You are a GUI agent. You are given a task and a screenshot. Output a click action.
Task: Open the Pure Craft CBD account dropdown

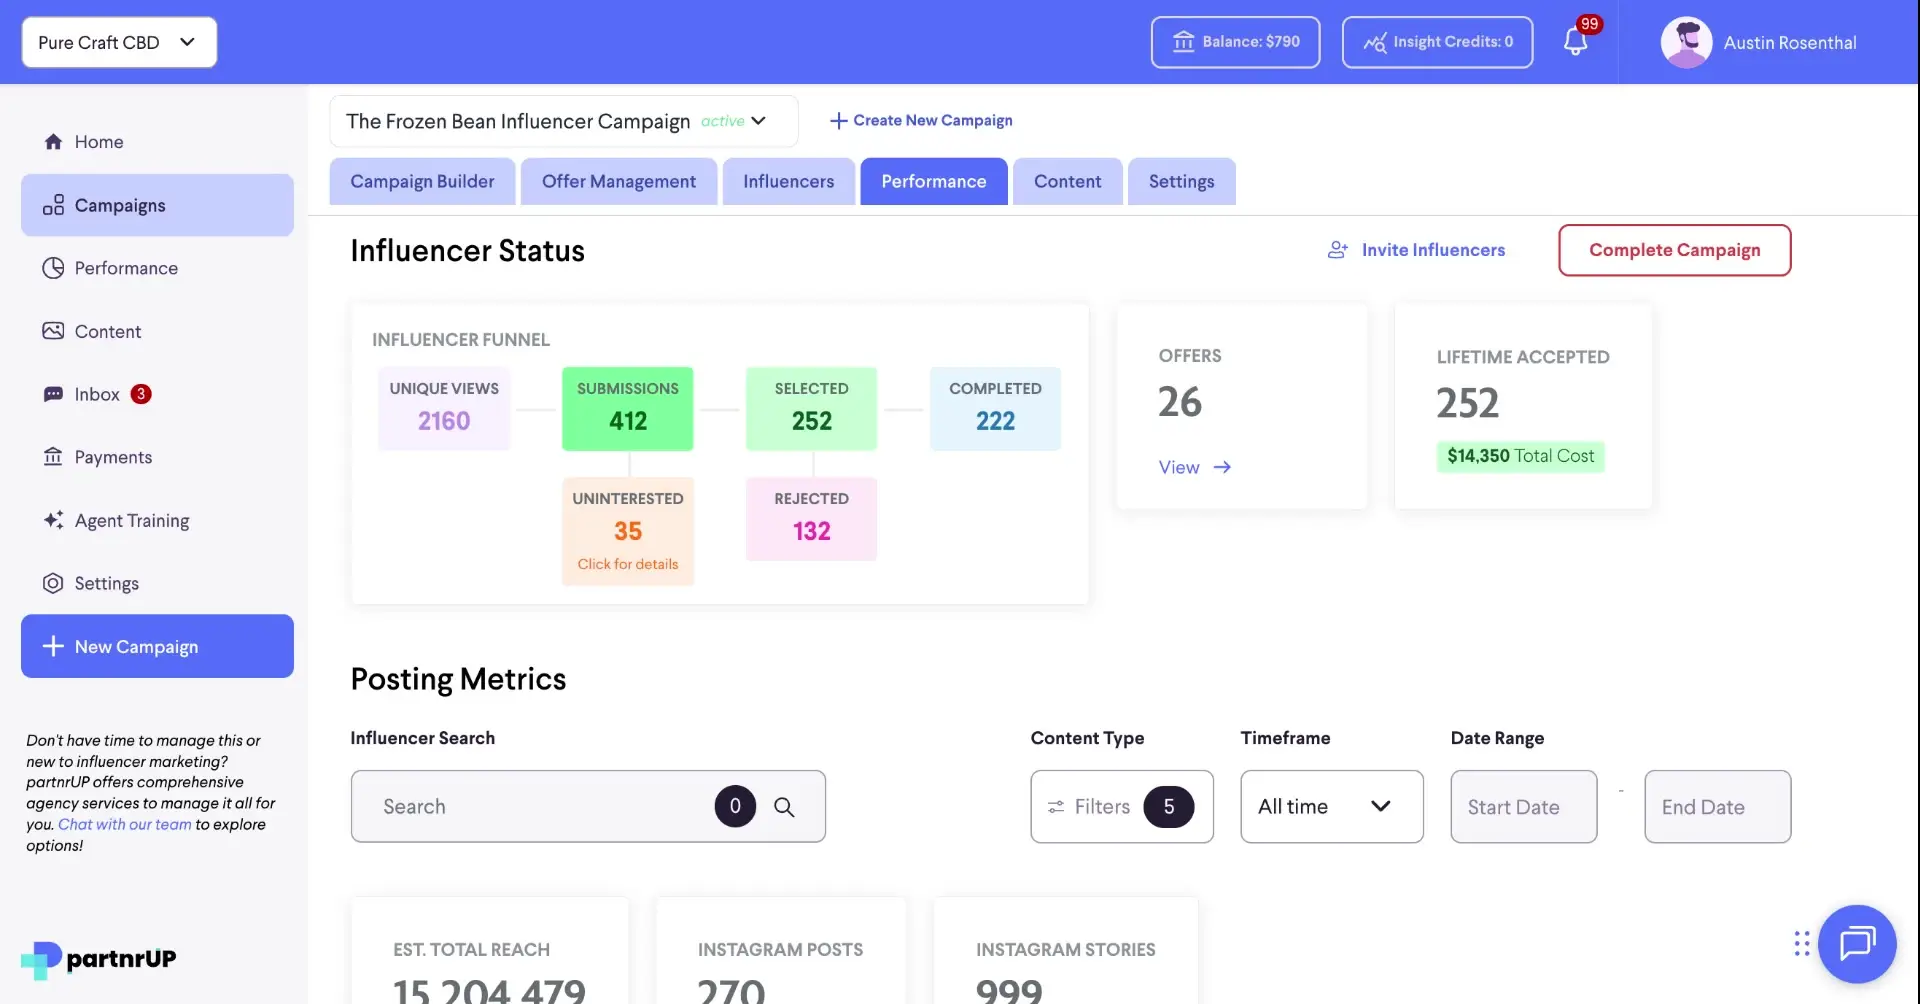(x=118, y=42)
